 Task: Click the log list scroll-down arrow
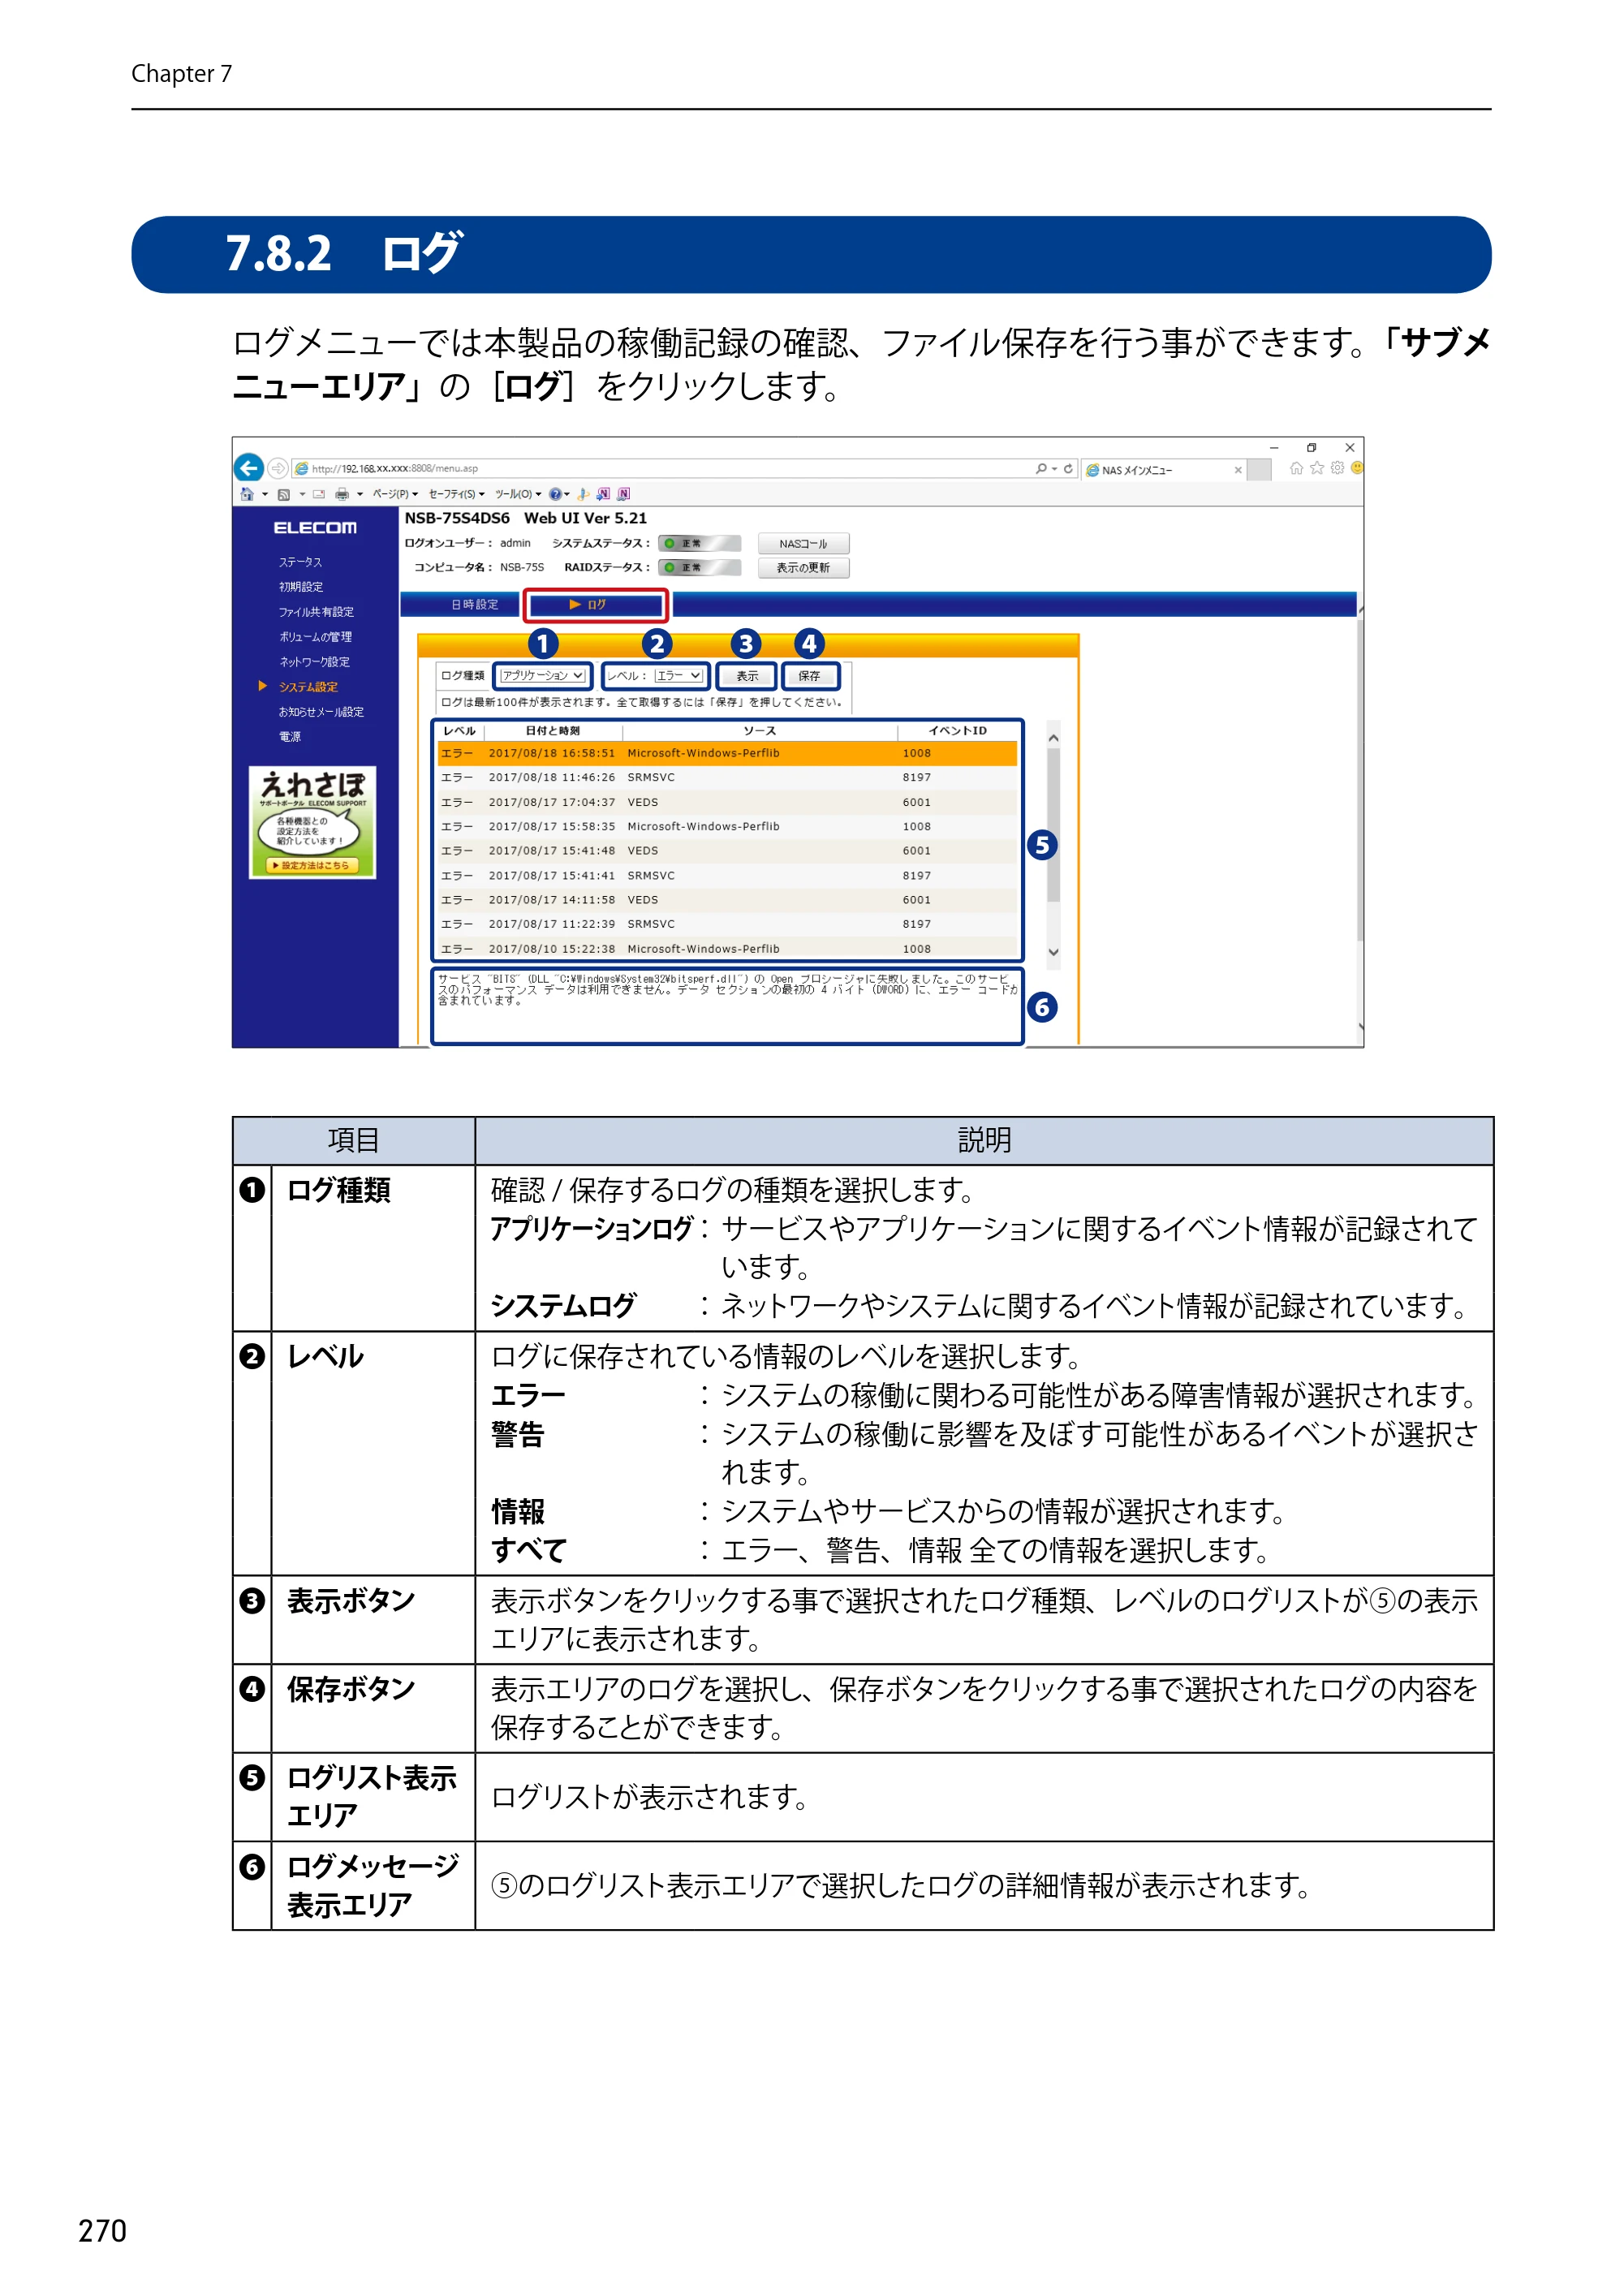click(1053, 953)
